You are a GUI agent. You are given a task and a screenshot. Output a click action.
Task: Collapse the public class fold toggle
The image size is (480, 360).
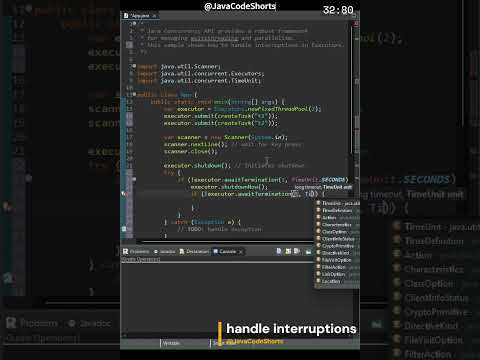134,95
